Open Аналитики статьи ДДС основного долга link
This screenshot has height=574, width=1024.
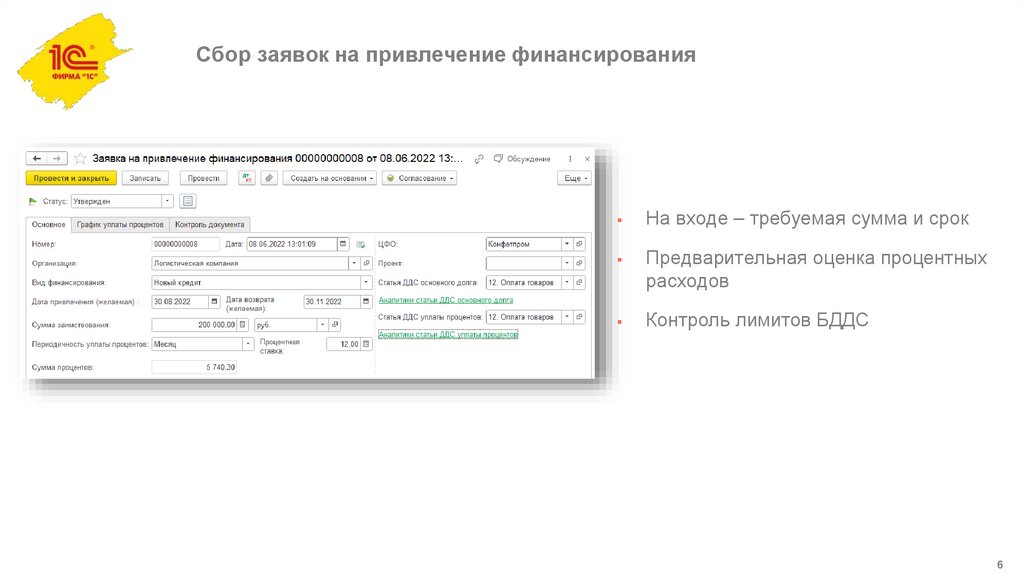[x=446, y=300]
